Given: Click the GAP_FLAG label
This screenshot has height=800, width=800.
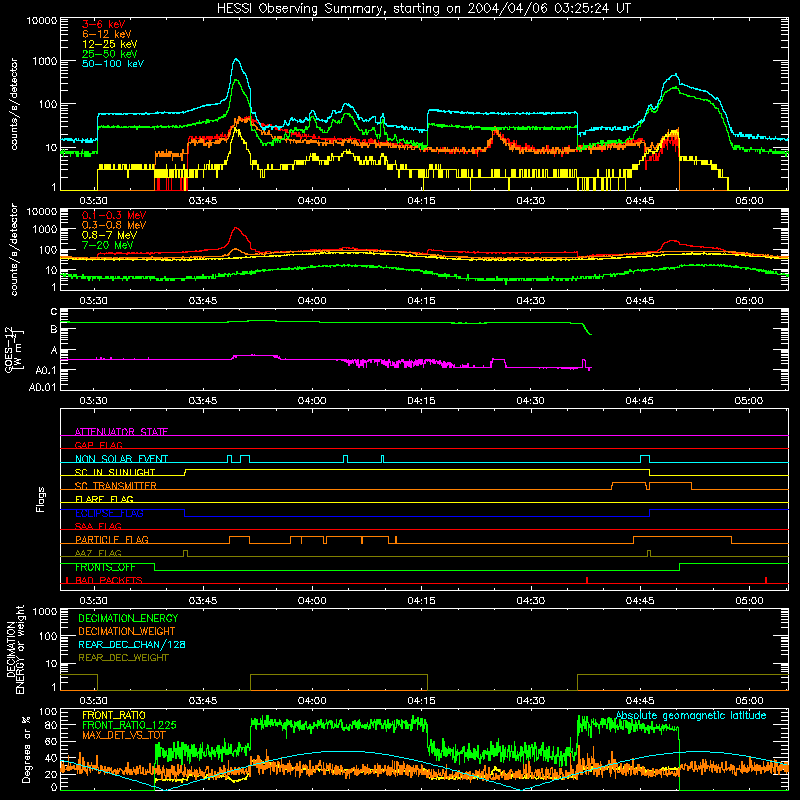Looking at the screenshot, I should [98, 445].
